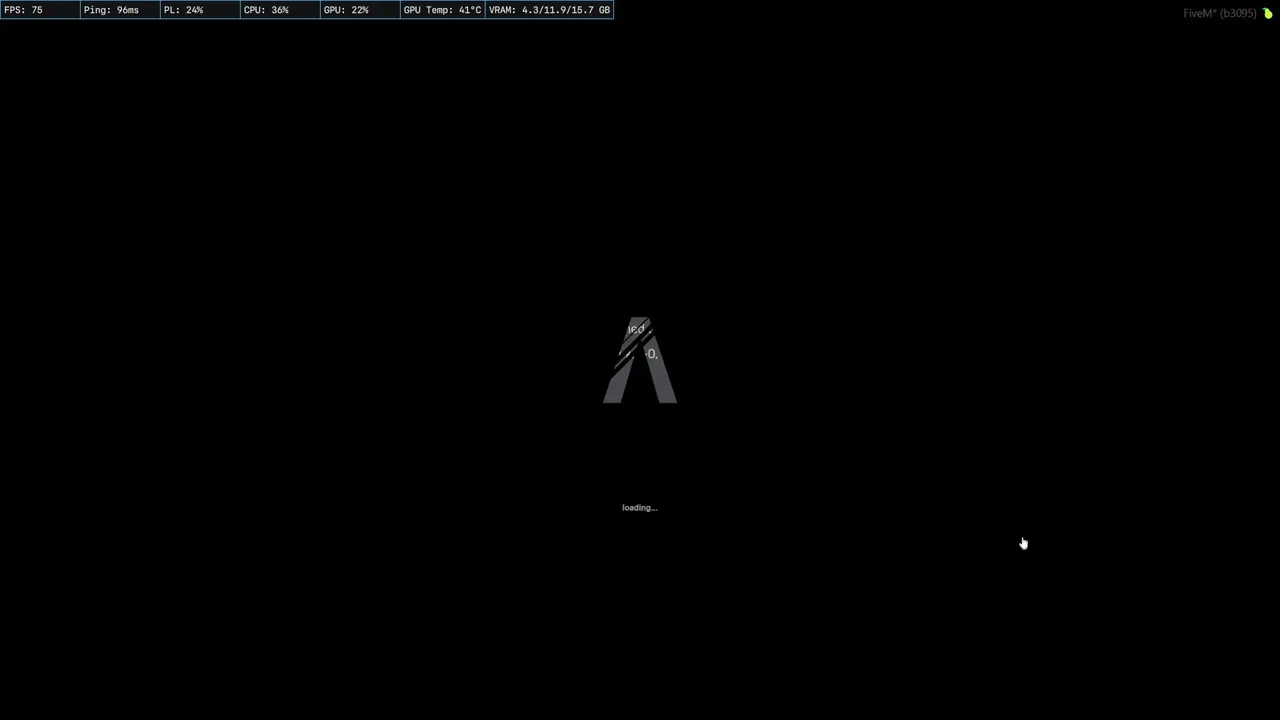Click the loading... text
1280x720 pixels.
tap(639, 508)
